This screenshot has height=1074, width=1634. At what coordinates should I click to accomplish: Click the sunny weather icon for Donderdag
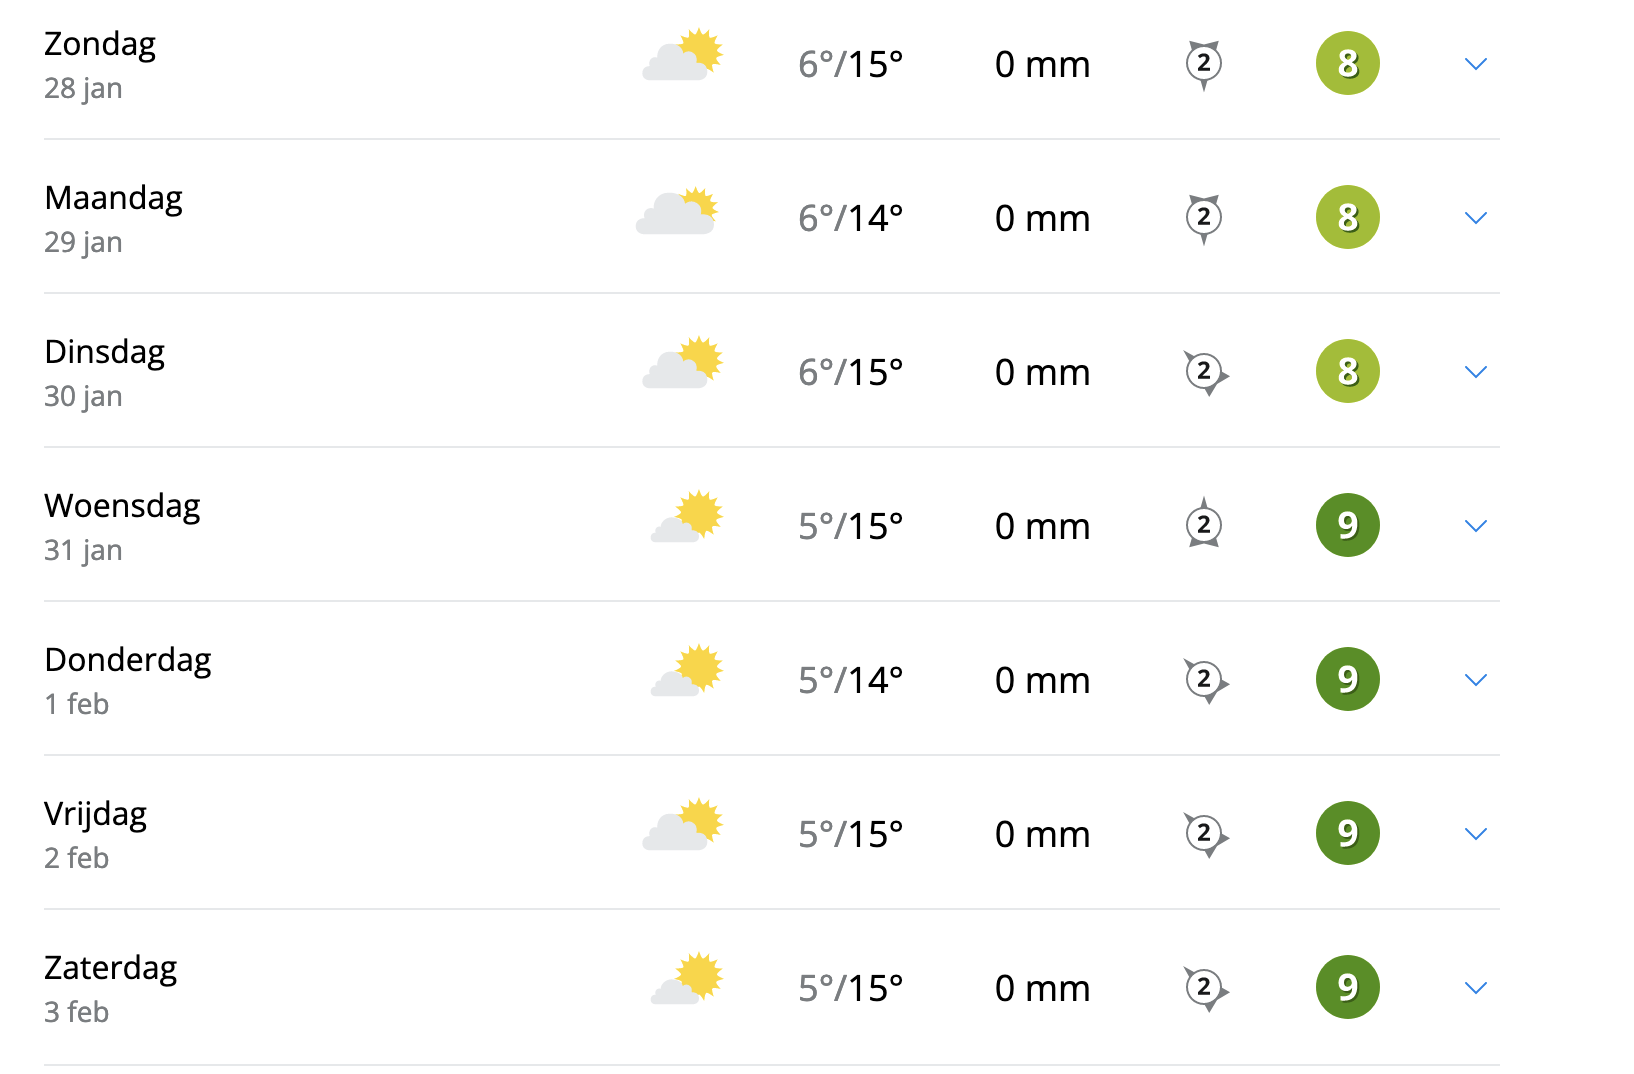point(686,670)
